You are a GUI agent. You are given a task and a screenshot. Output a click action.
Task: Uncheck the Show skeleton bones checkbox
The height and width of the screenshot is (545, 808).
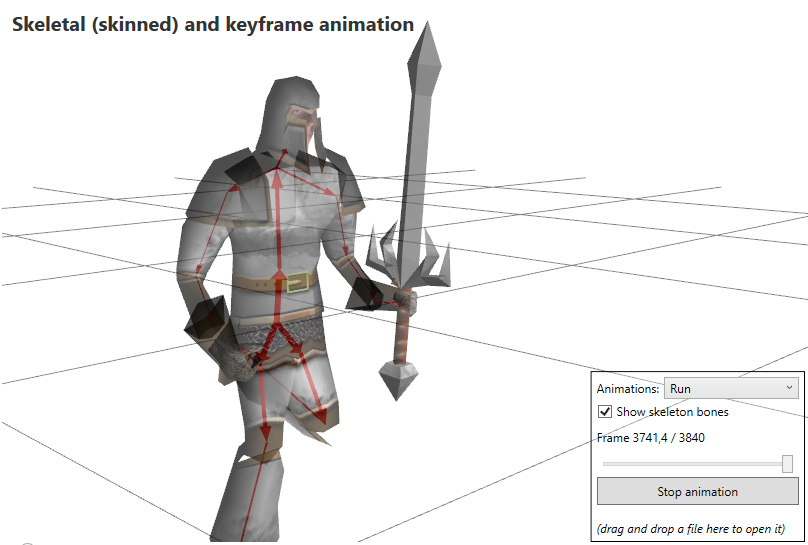click(604, 412)
